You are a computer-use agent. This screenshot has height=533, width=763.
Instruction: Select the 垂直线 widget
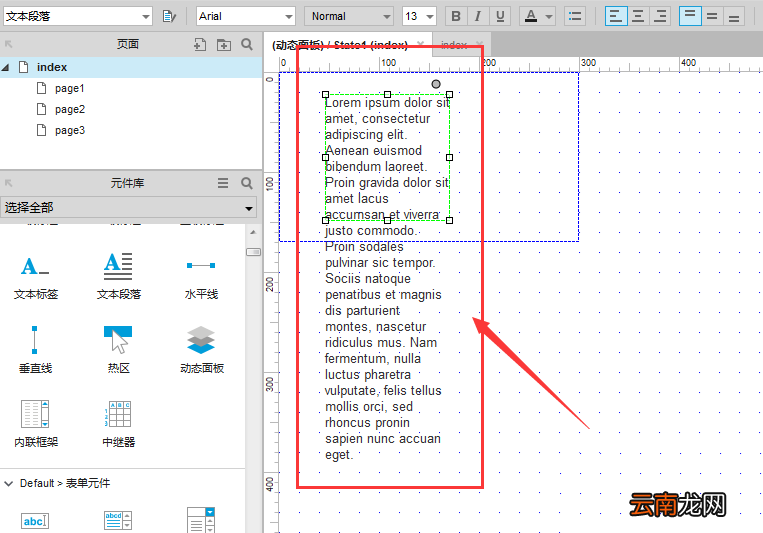coord(35,349)
